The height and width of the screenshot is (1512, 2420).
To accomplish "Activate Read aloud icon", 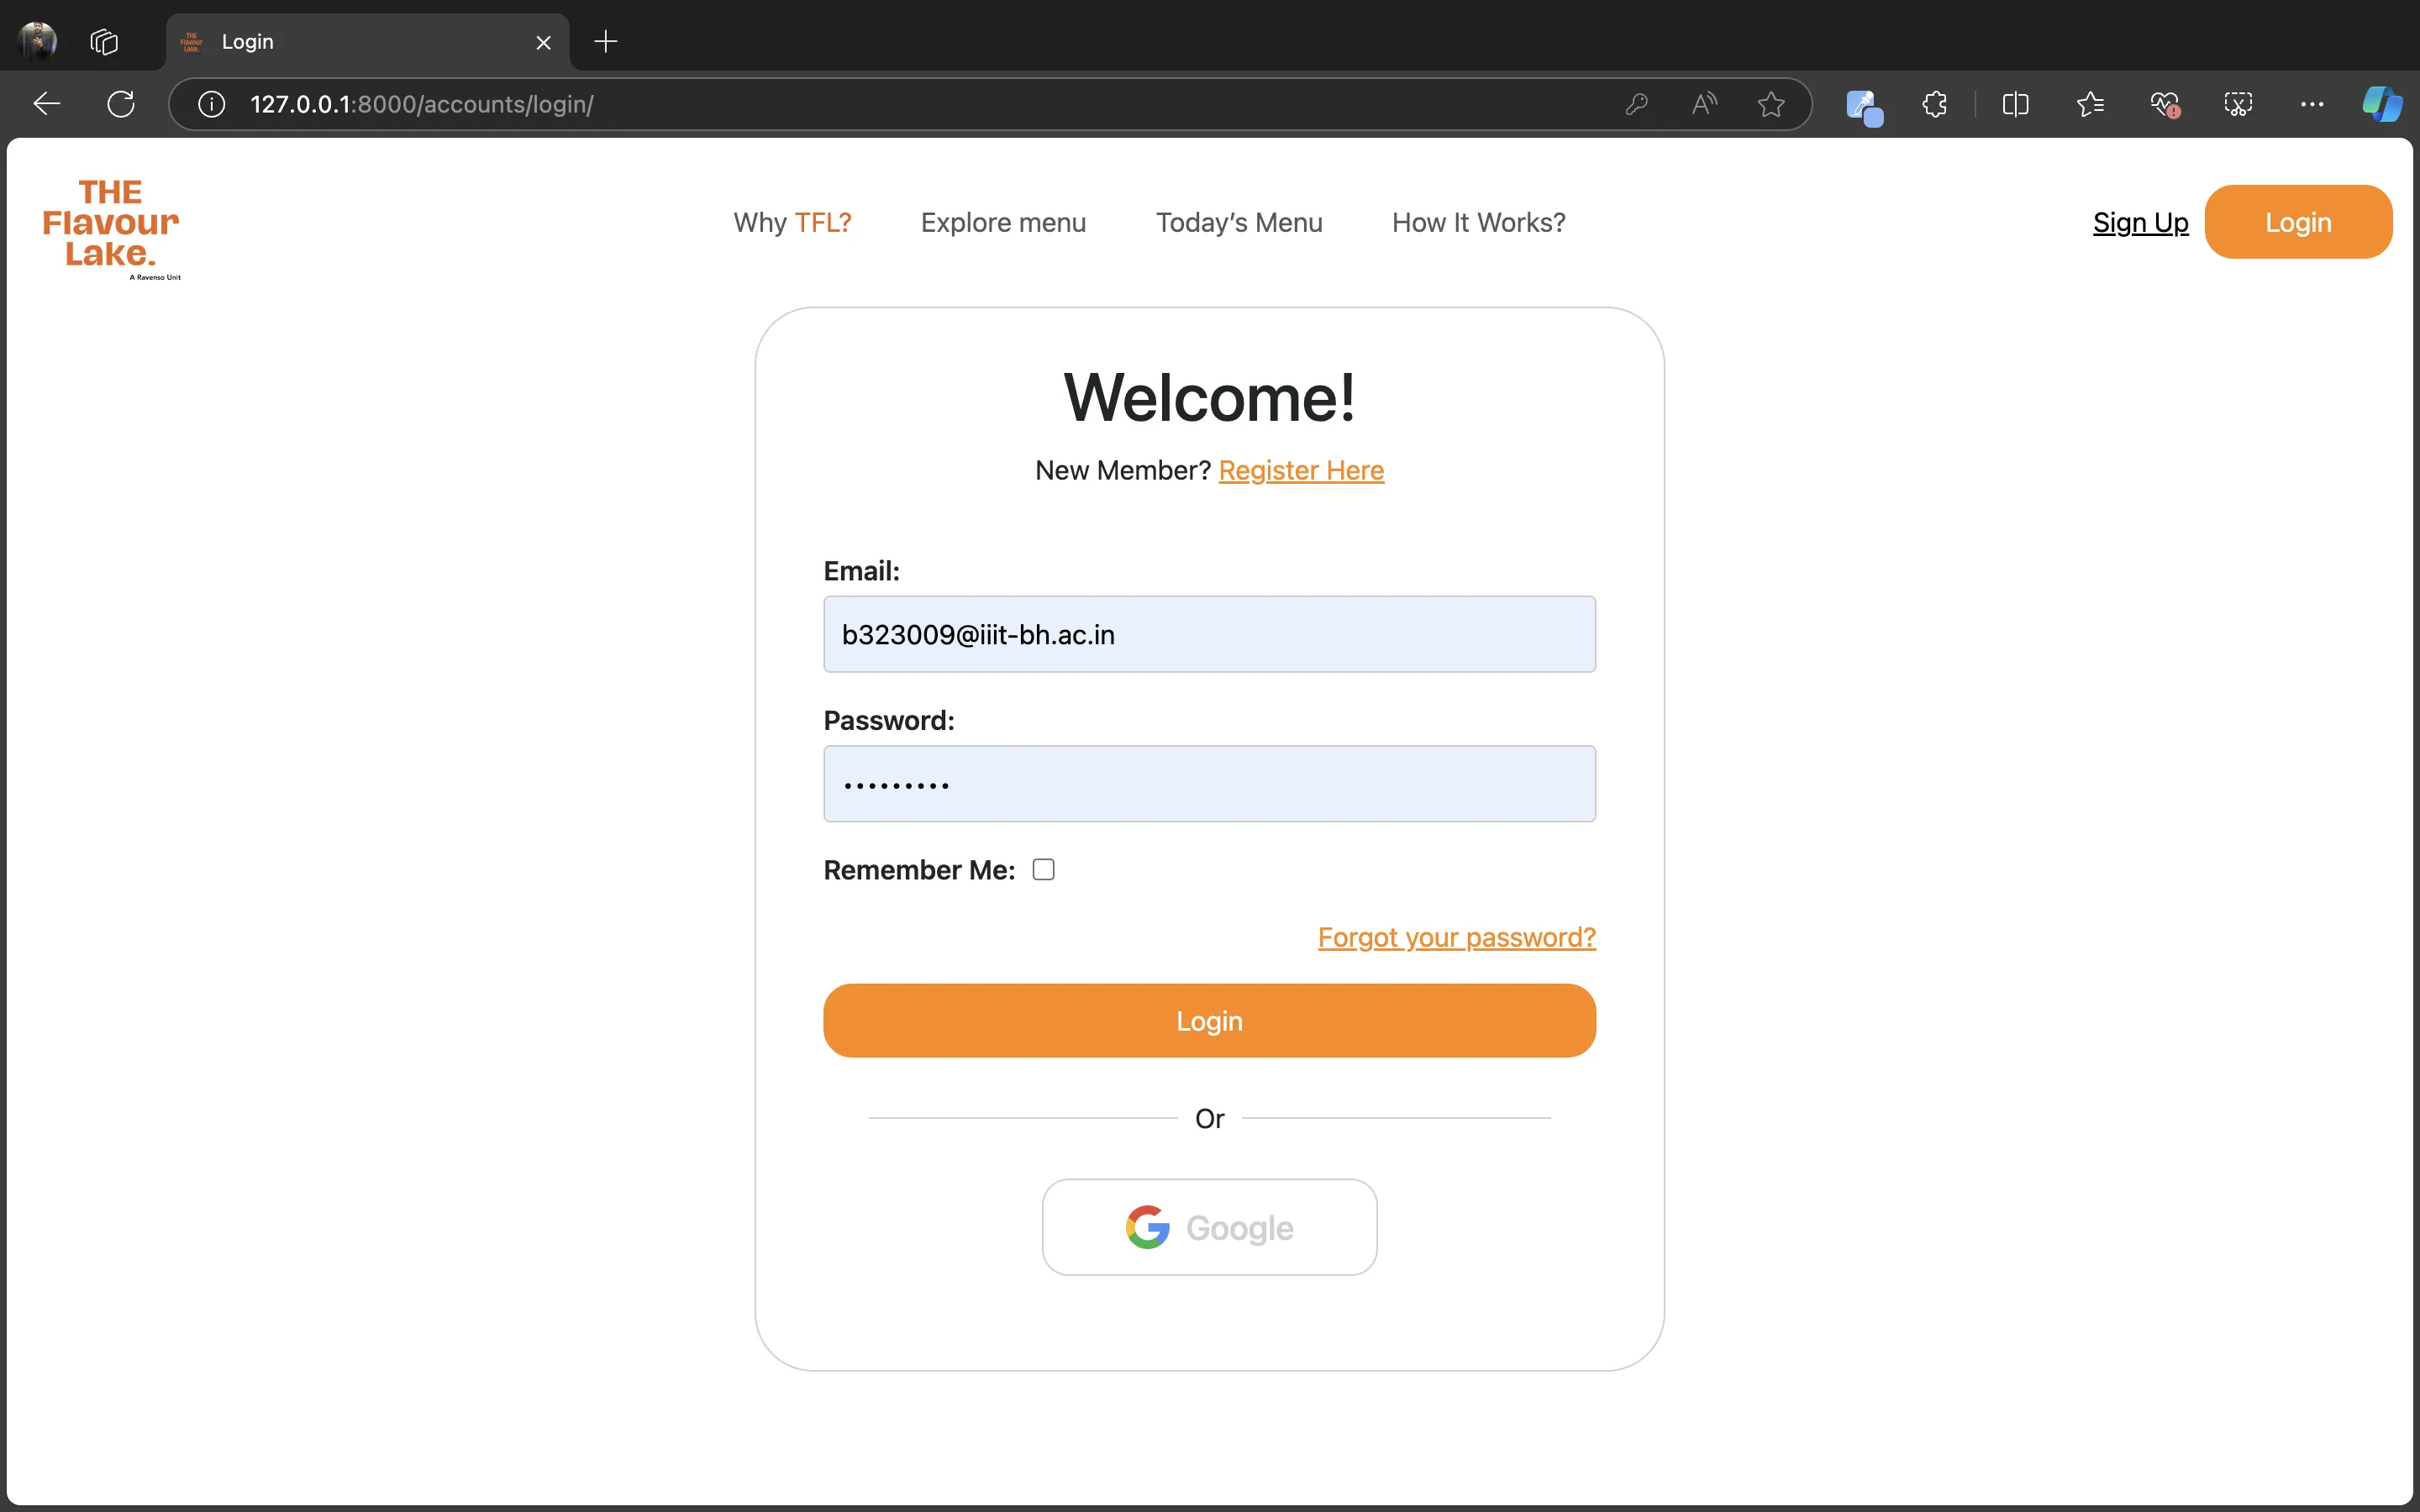I will point(1704,104).
